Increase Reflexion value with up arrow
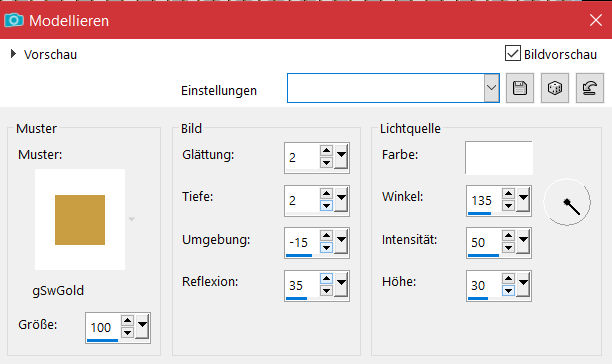Viewport: 612px width, 364px height. [x=326, y=278]
